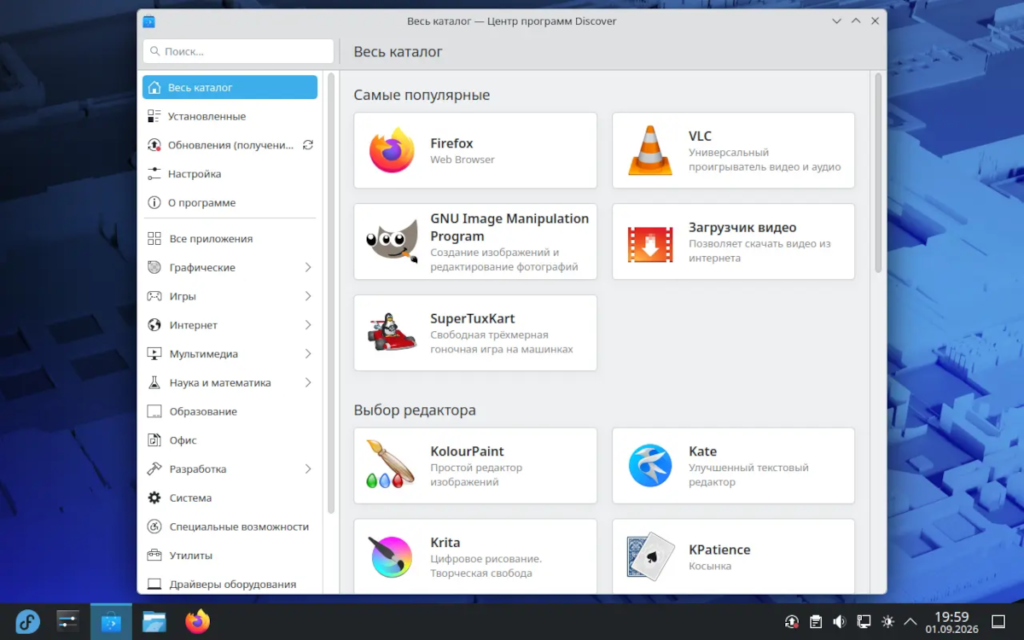Screen dimensions: 1024x640
Task: Click the Система gear icon
Action: click(154, 498)
